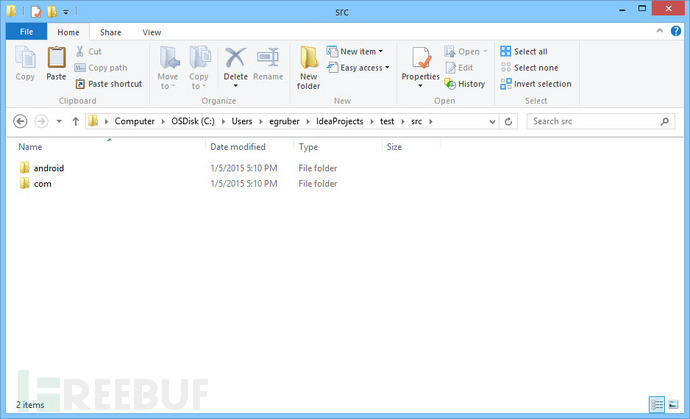Click the Properties icon
Screen dimensions: 690x419
(421, 58)
